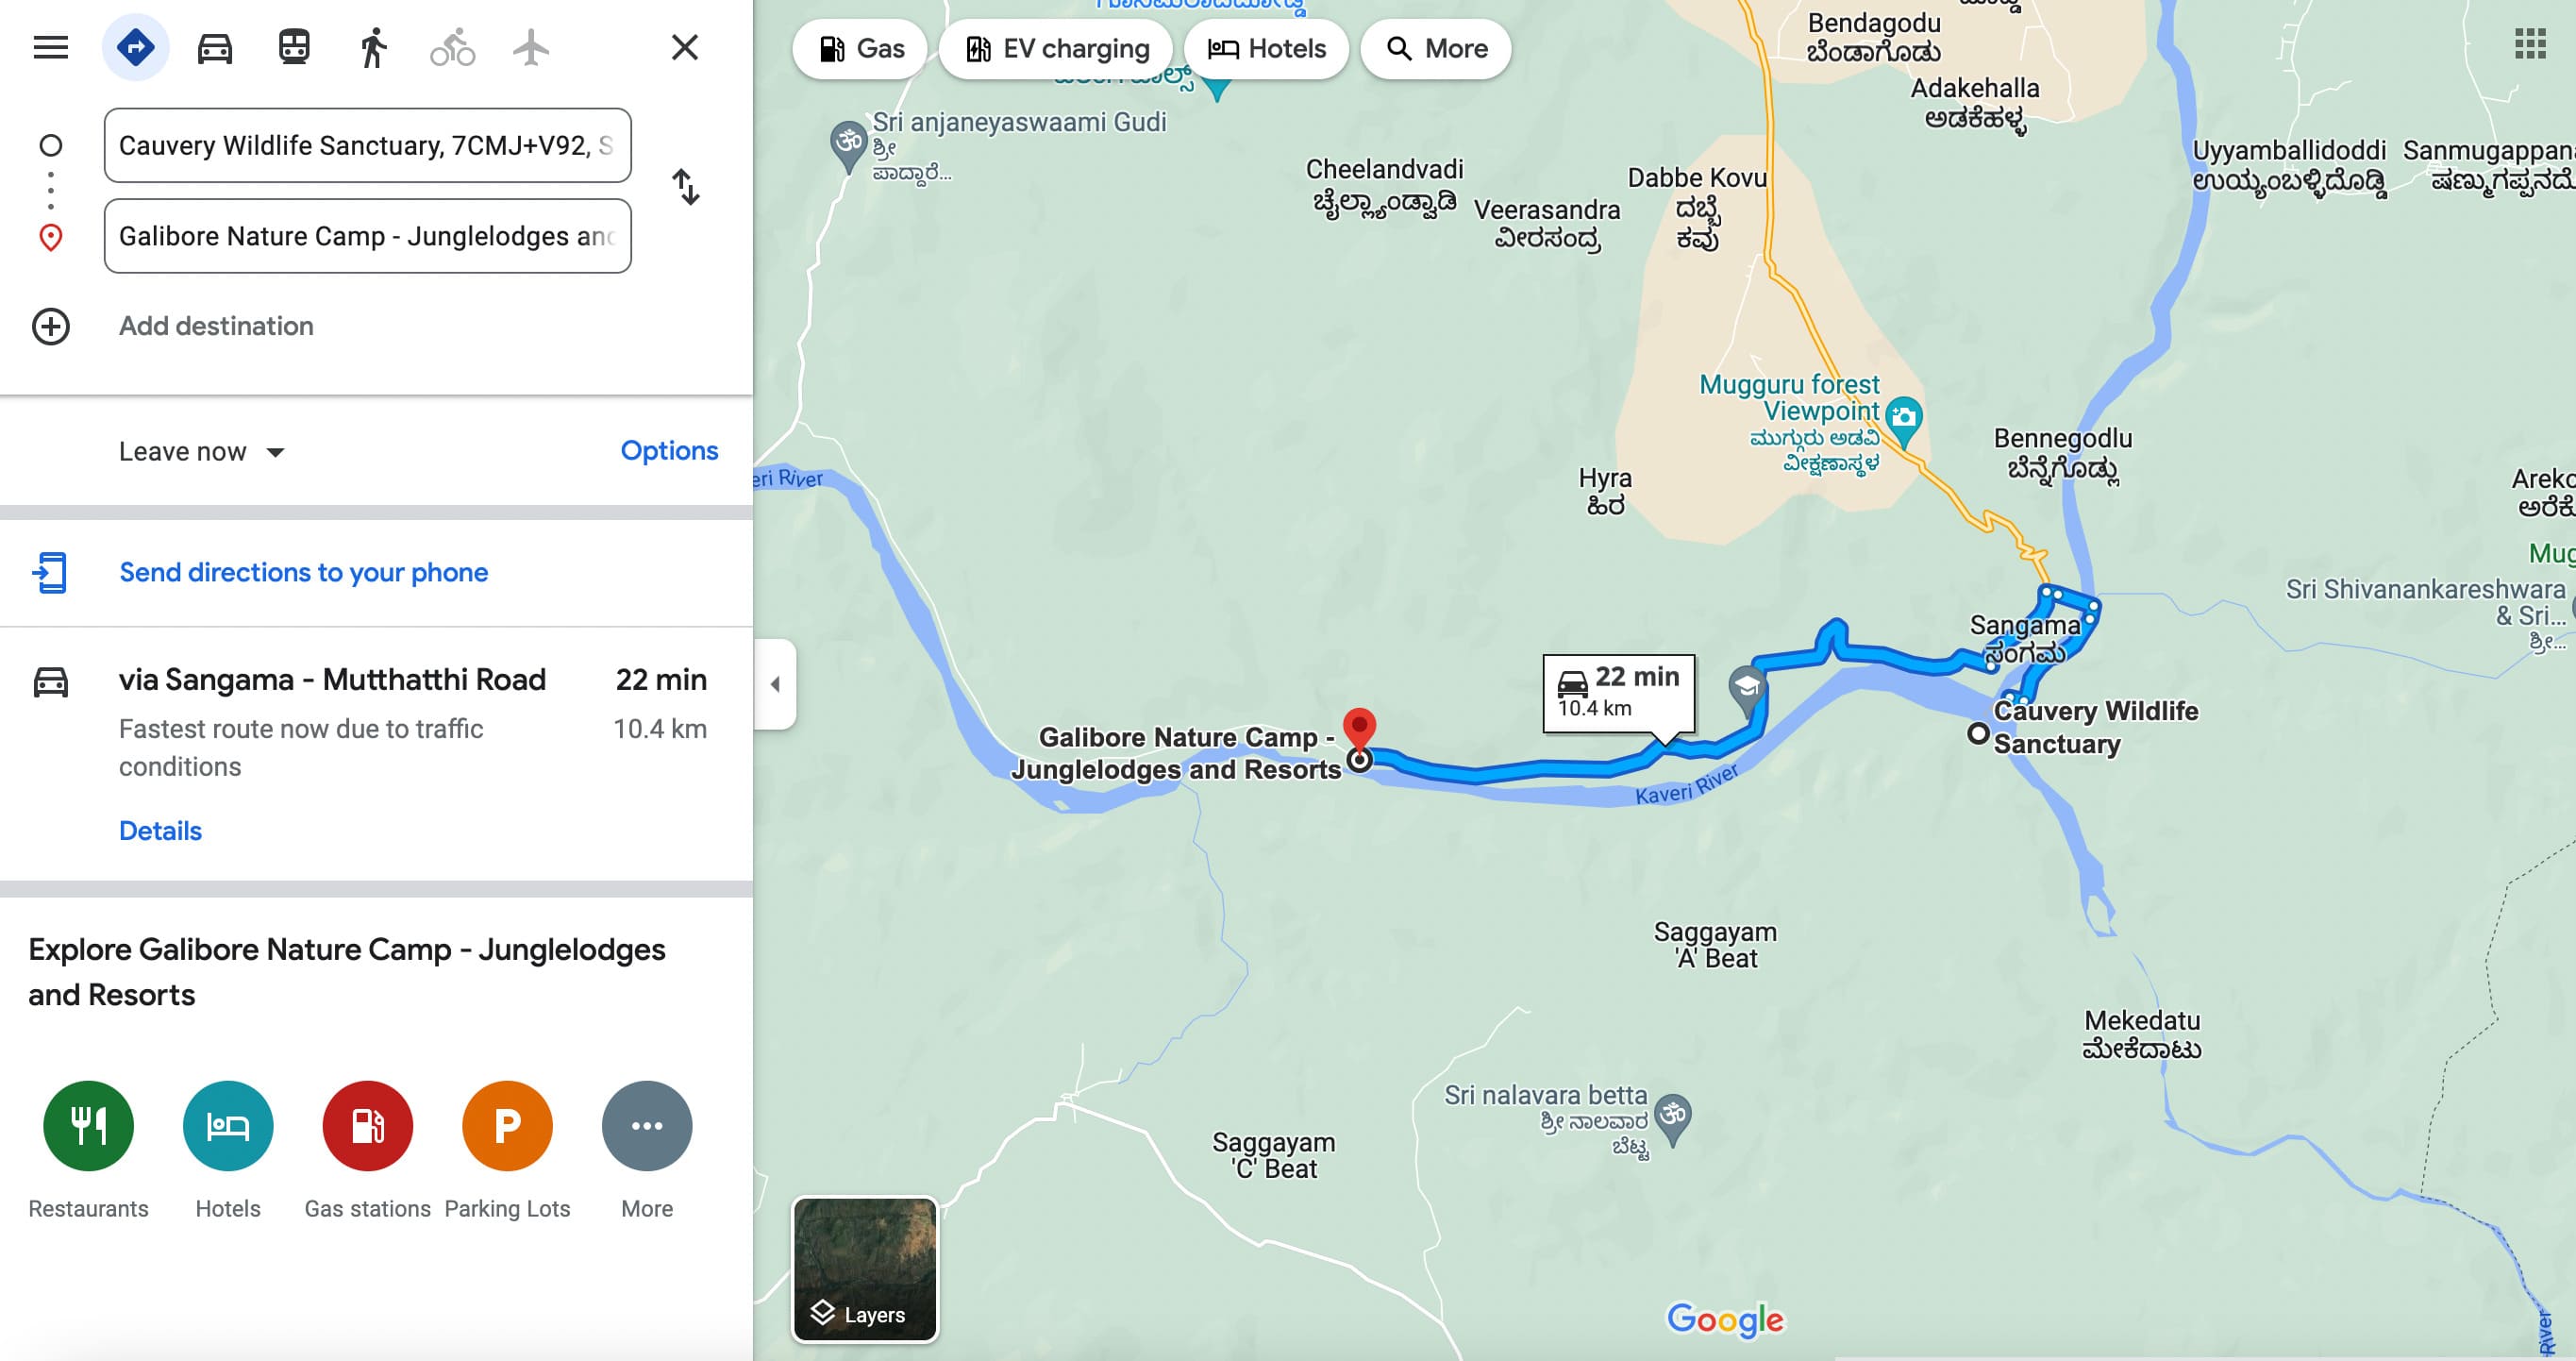Image resolution: width=2576 pixels, height=1361 pixels.
Task: Select the driving travel mode icon
Action: point(215,47)
